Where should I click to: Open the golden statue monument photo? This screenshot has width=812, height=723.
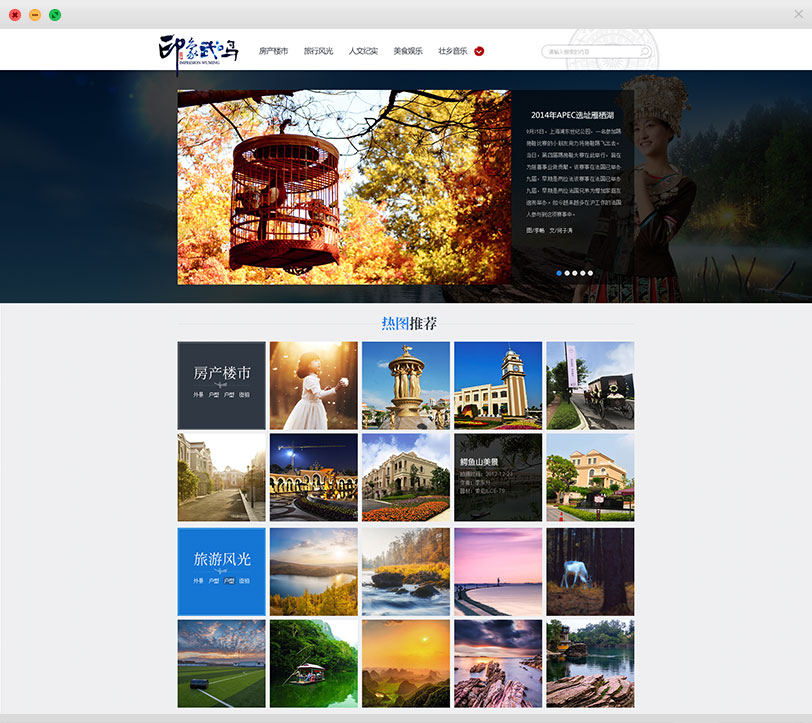pyautogui.click(x=406, y=385)
